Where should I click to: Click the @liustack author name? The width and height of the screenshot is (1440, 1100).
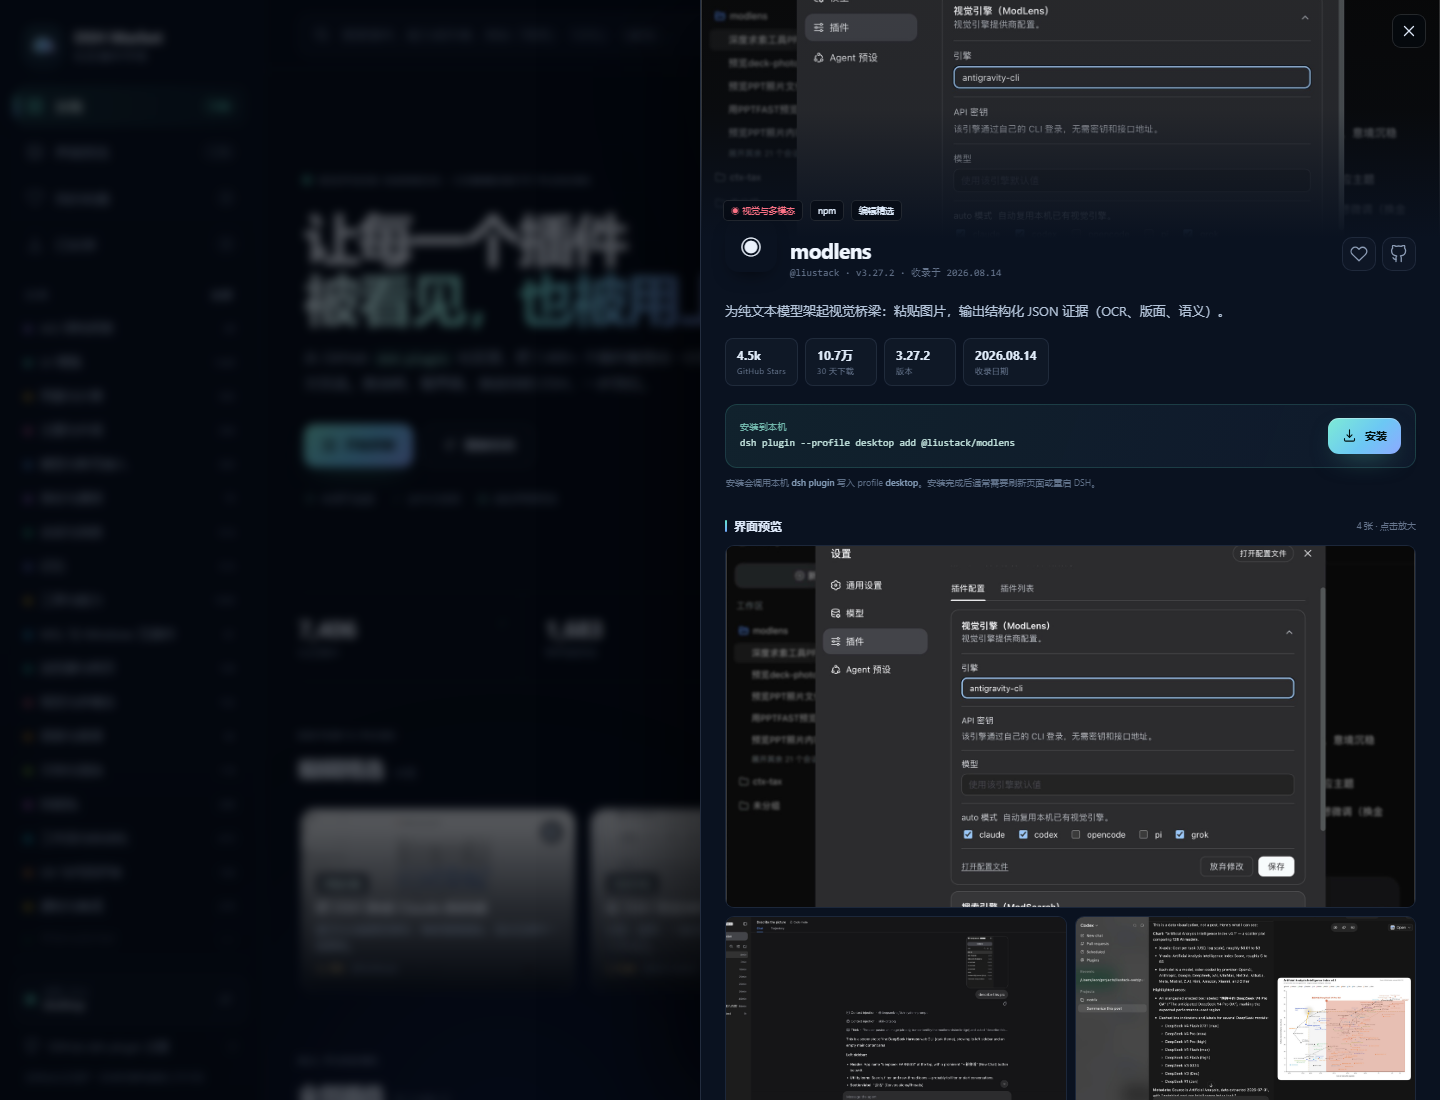pyautogui.click(x=814, y=273)
